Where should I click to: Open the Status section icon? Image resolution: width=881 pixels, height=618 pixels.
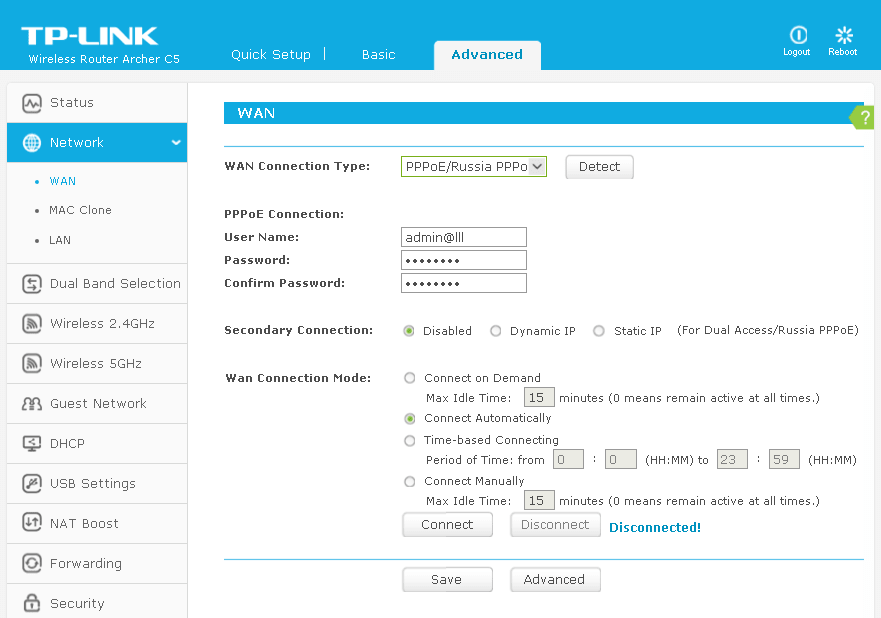click(32, 103)
